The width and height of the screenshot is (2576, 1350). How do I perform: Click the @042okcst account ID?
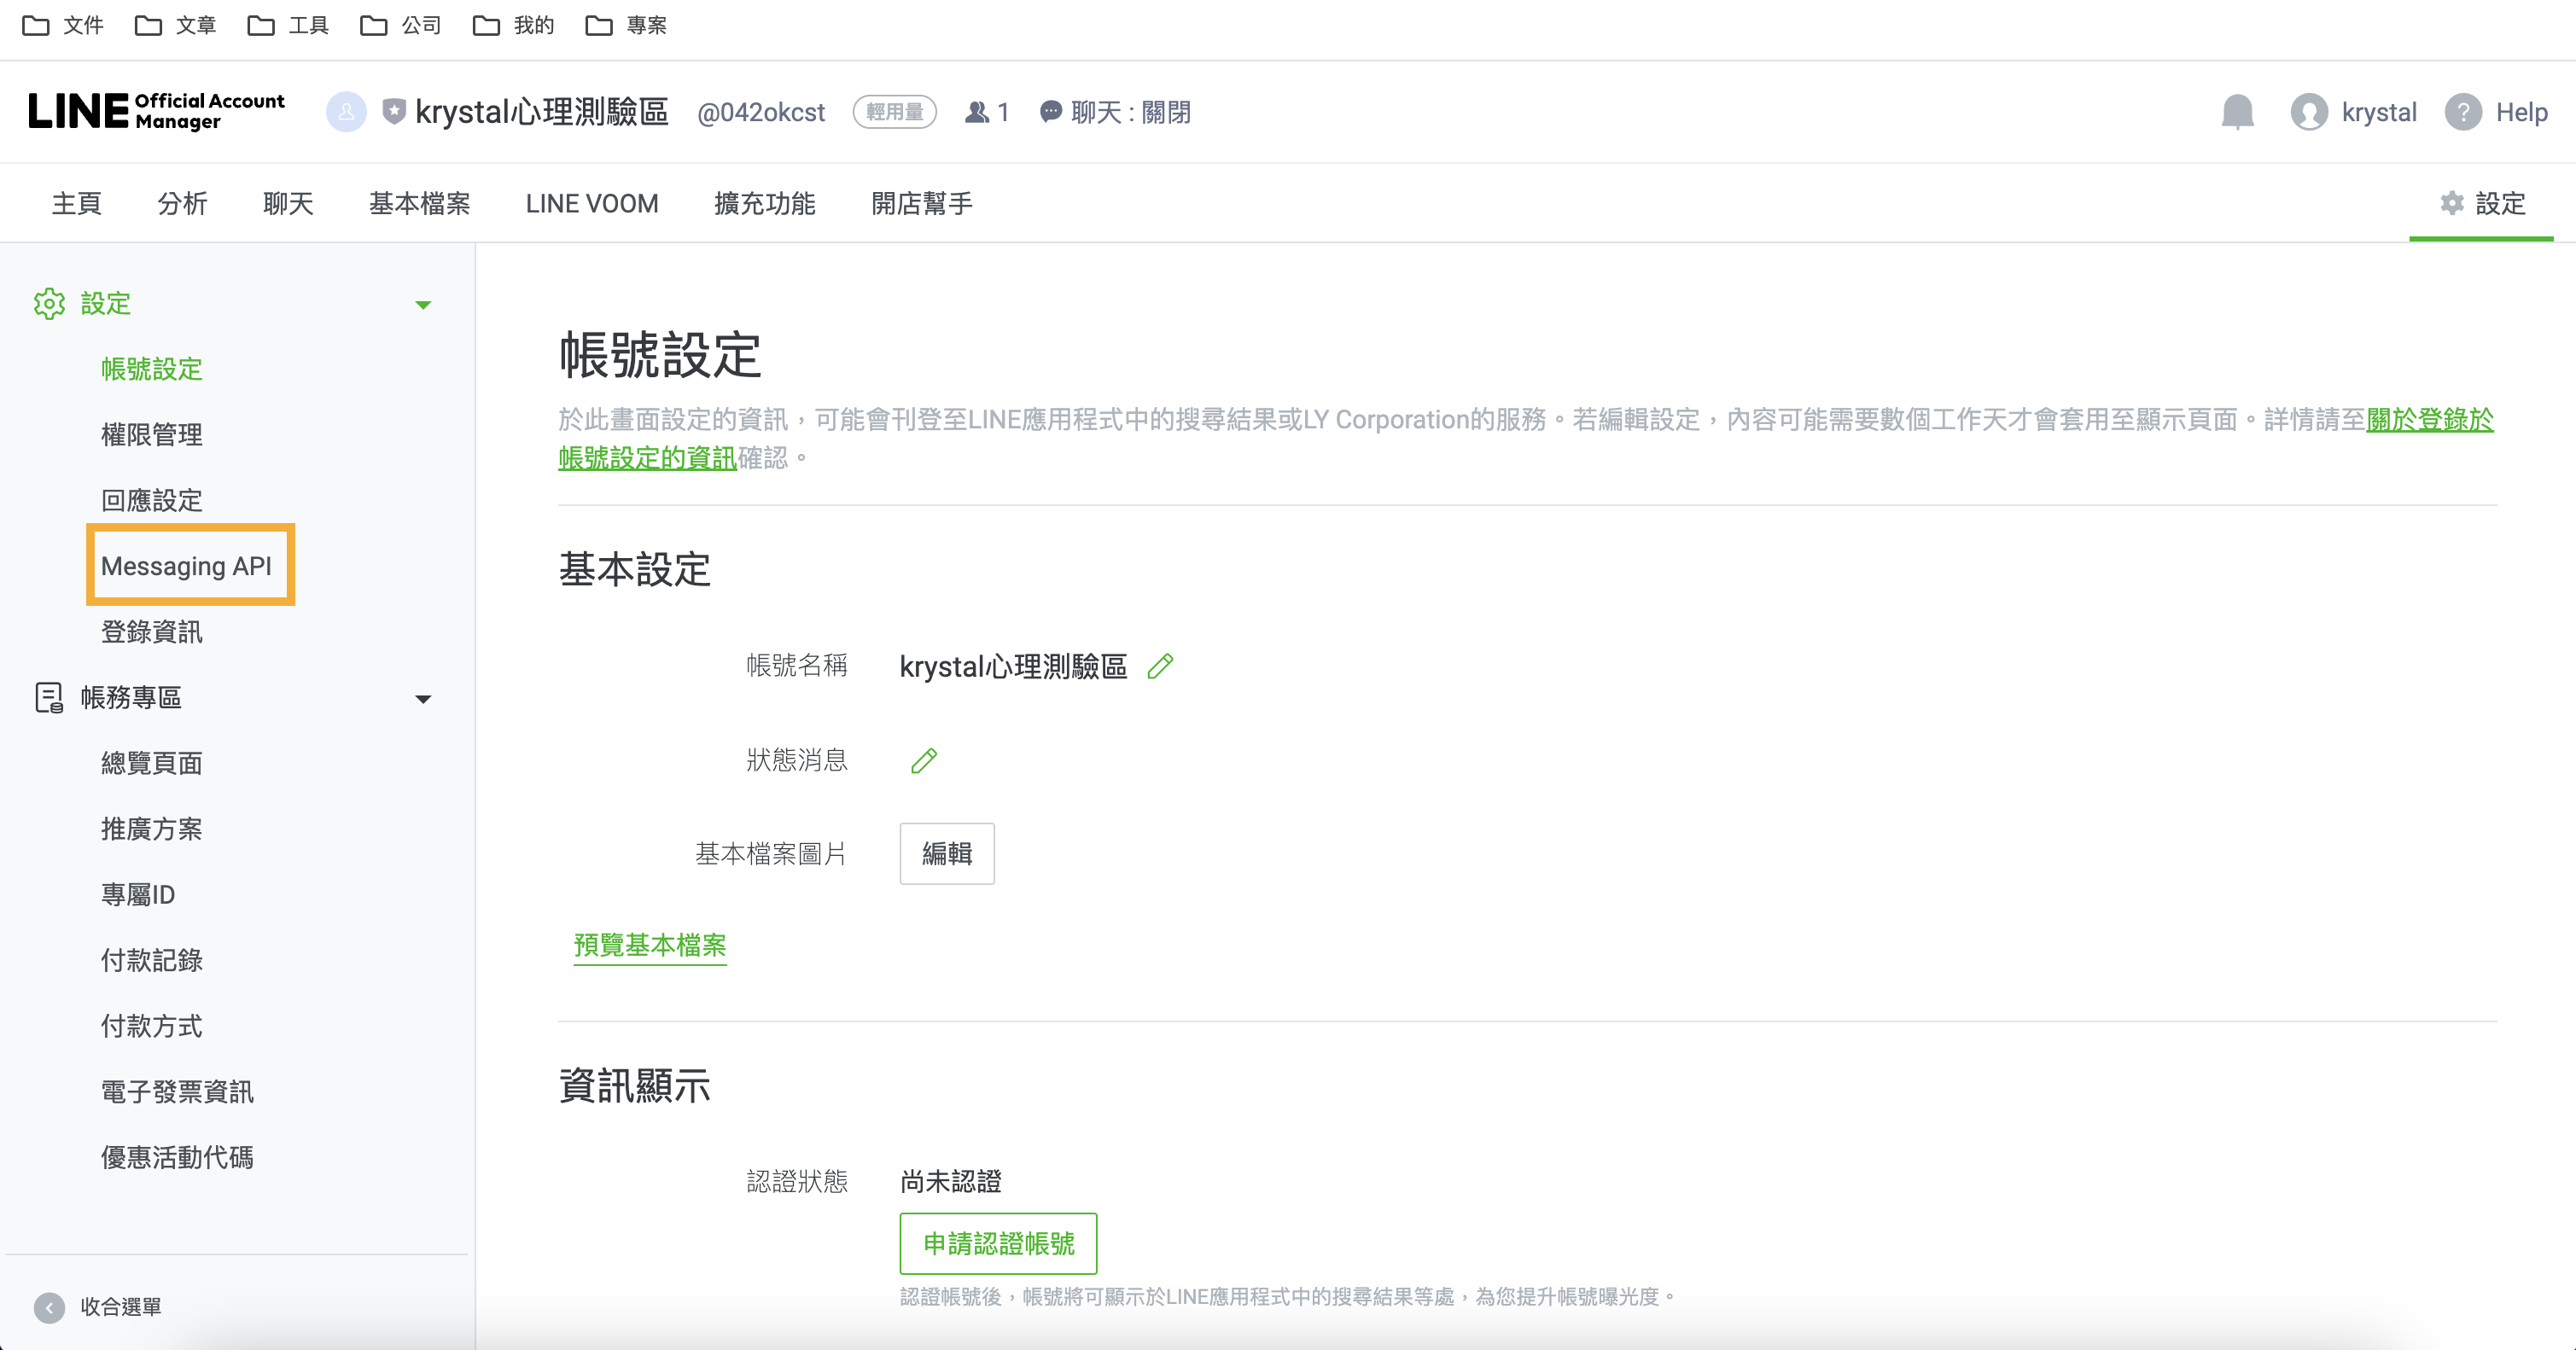761,112
